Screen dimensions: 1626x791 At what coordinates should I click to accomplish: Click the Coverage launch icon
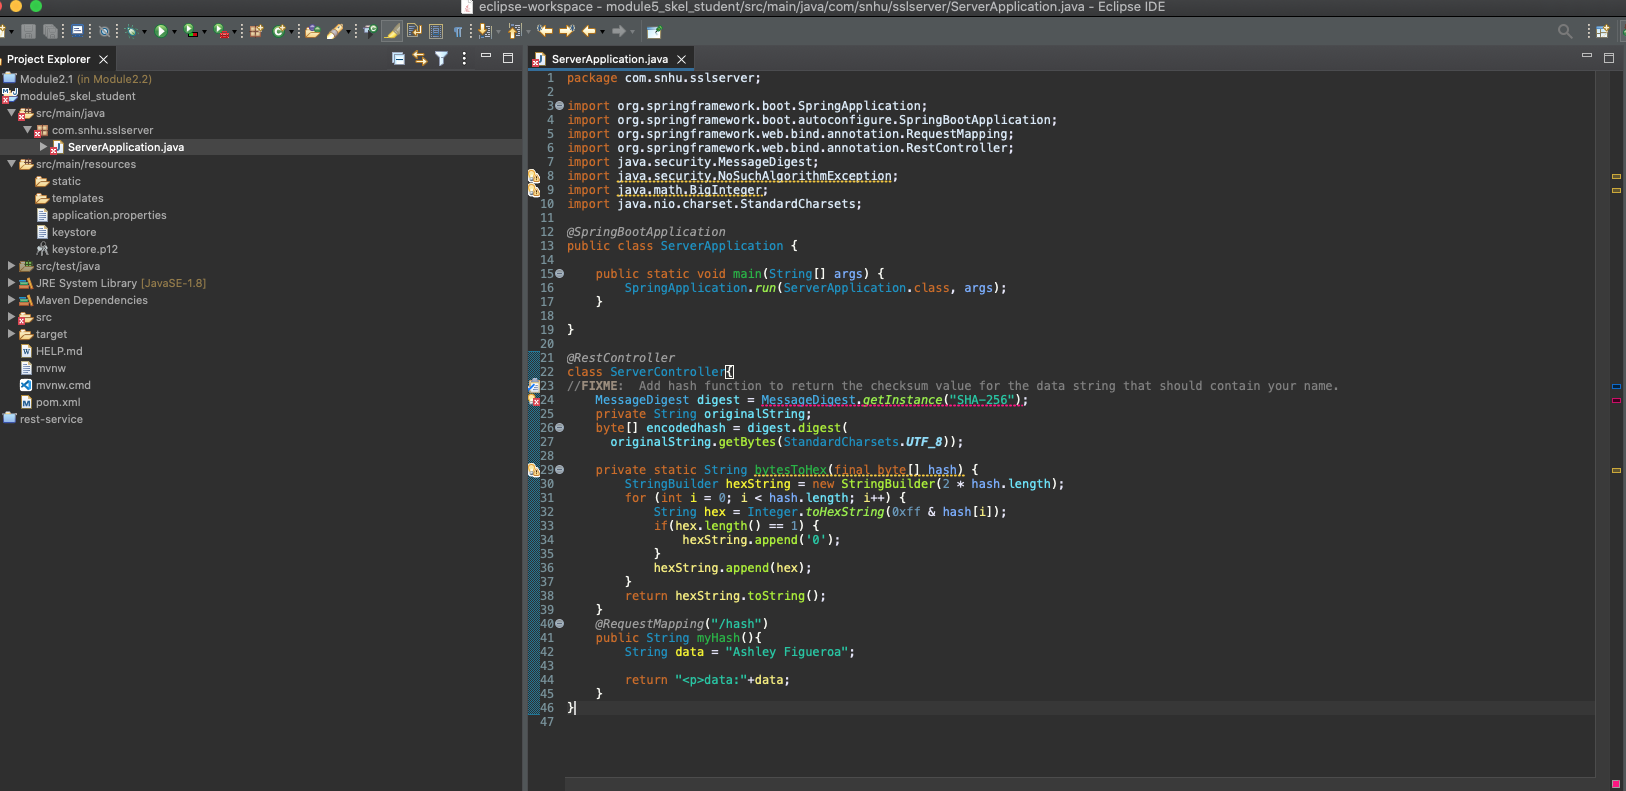(x=191, y=31)
